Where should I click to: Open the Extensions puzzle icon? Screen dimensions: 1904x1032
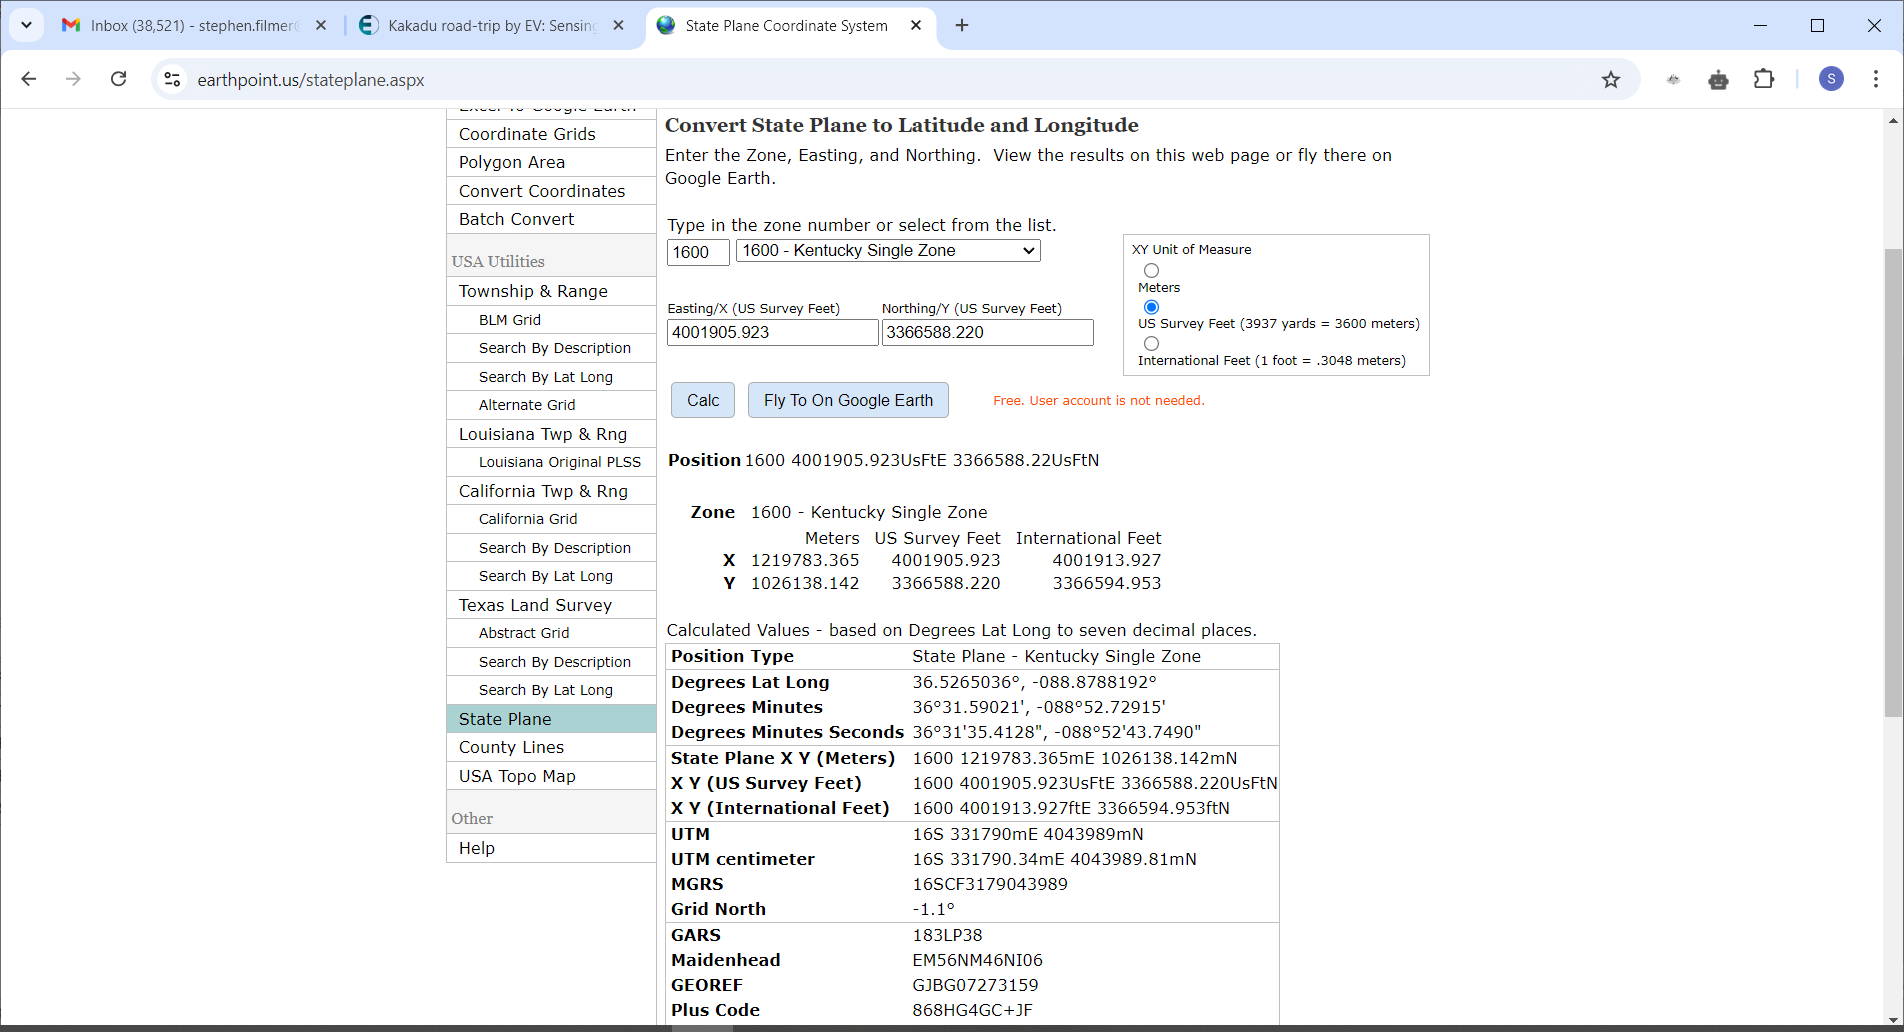[1764, 79]
